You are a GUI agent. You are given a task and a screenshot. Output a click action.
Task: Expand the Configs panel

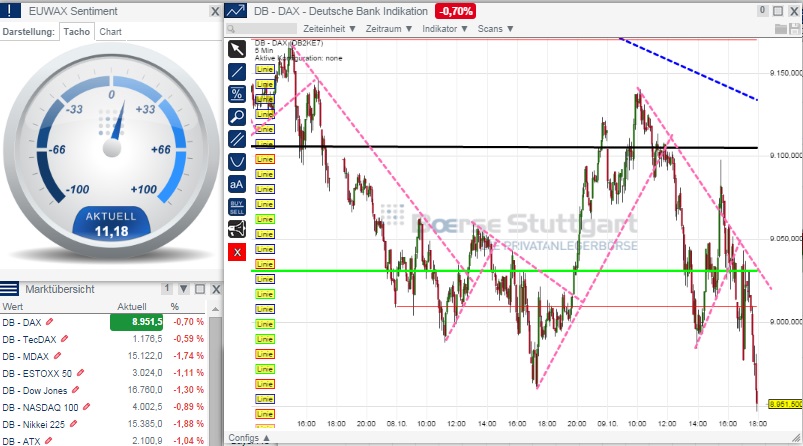[249, 438]
